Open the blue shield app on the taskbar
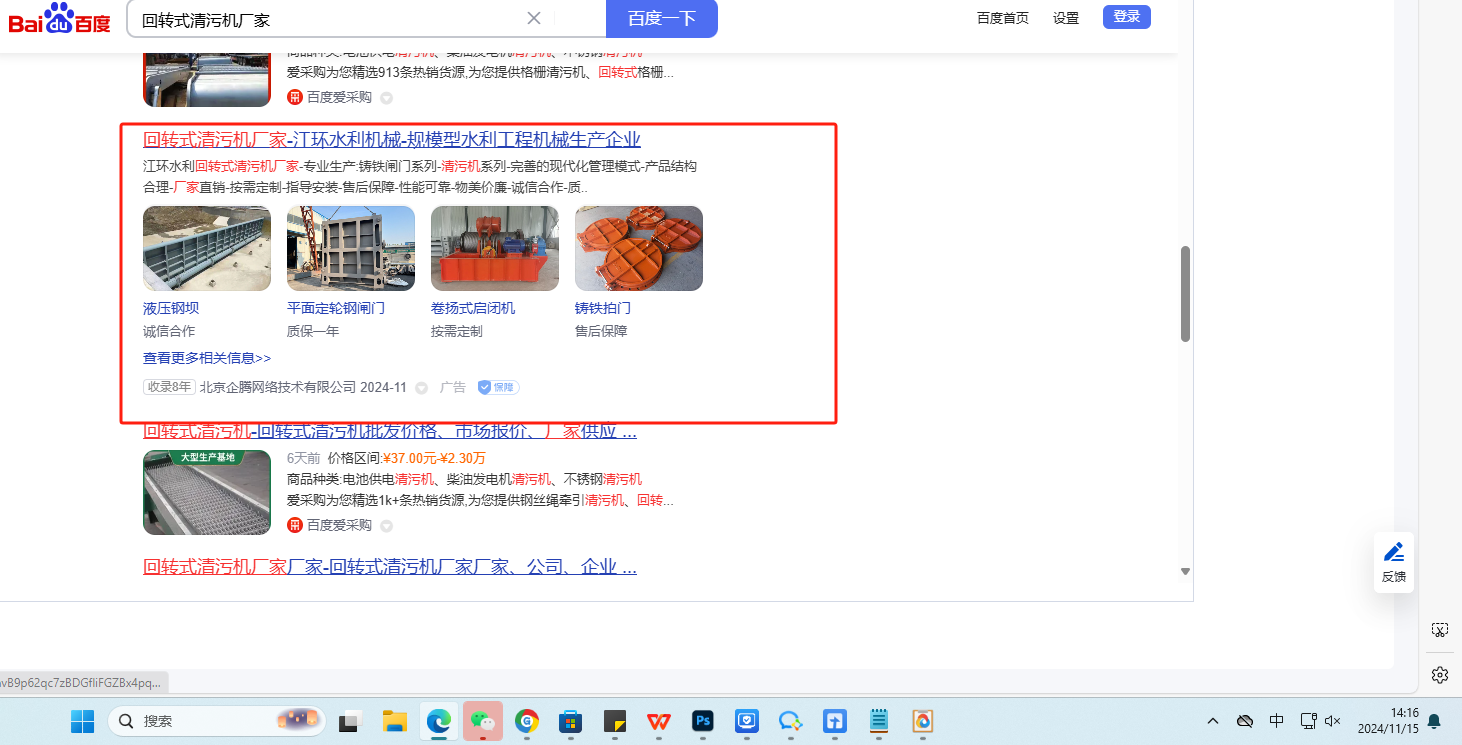Screen dimensions: 1462x745 click(747, 721)
